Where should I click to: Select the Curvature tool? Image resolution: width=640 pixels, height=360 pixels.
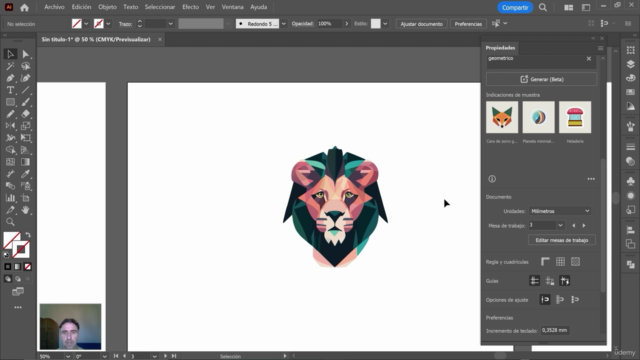click(26, 78)
